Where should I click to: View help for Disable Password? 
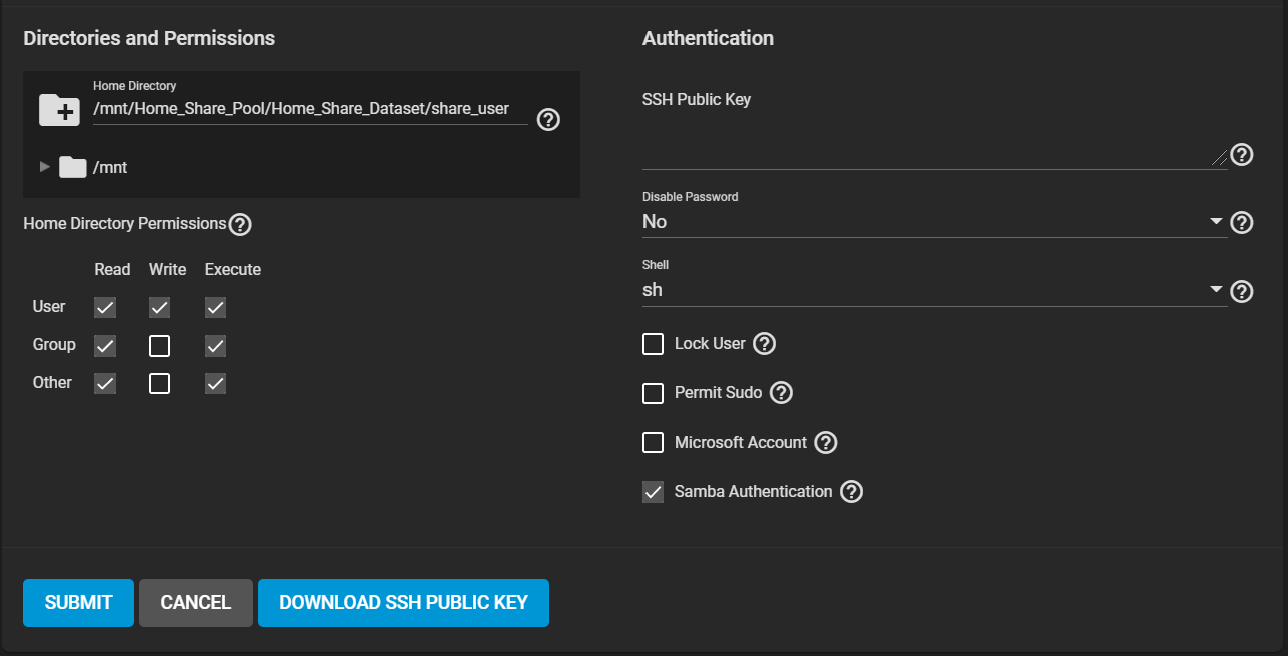coord(1241,222)
